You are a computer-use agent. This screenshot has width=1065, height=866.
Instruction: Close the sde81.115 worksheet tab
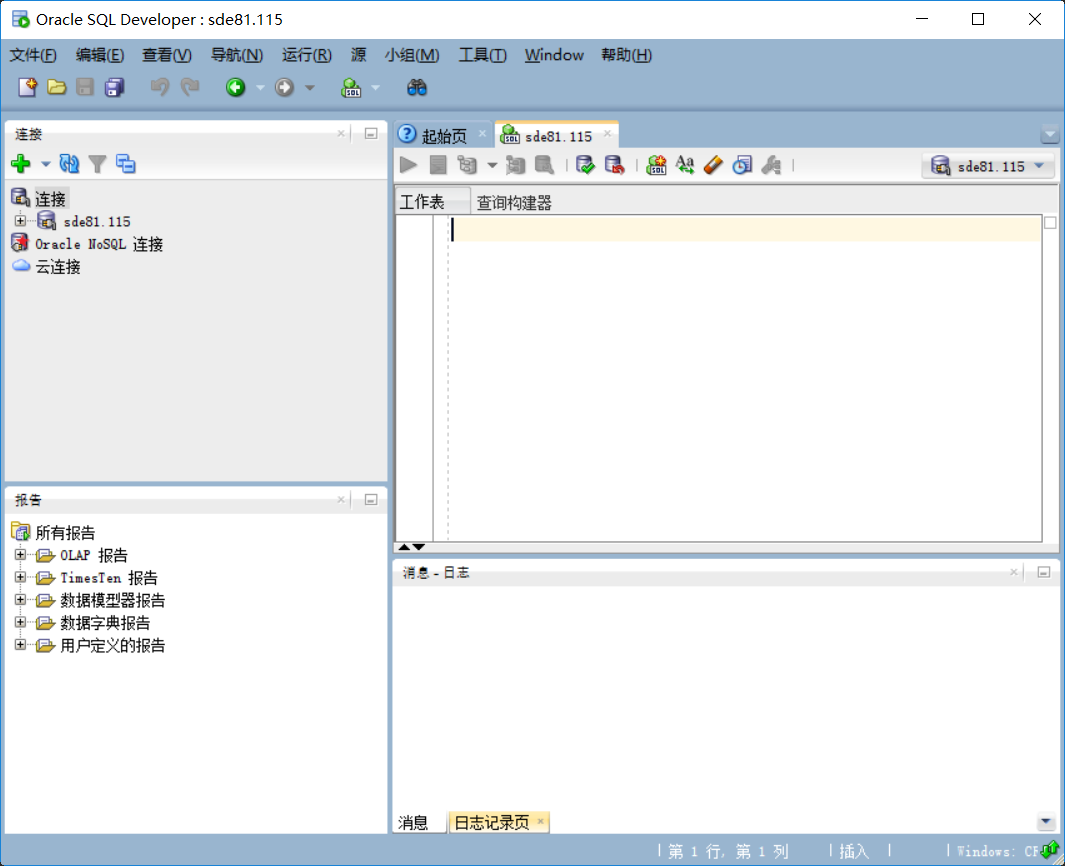[607, 134]
